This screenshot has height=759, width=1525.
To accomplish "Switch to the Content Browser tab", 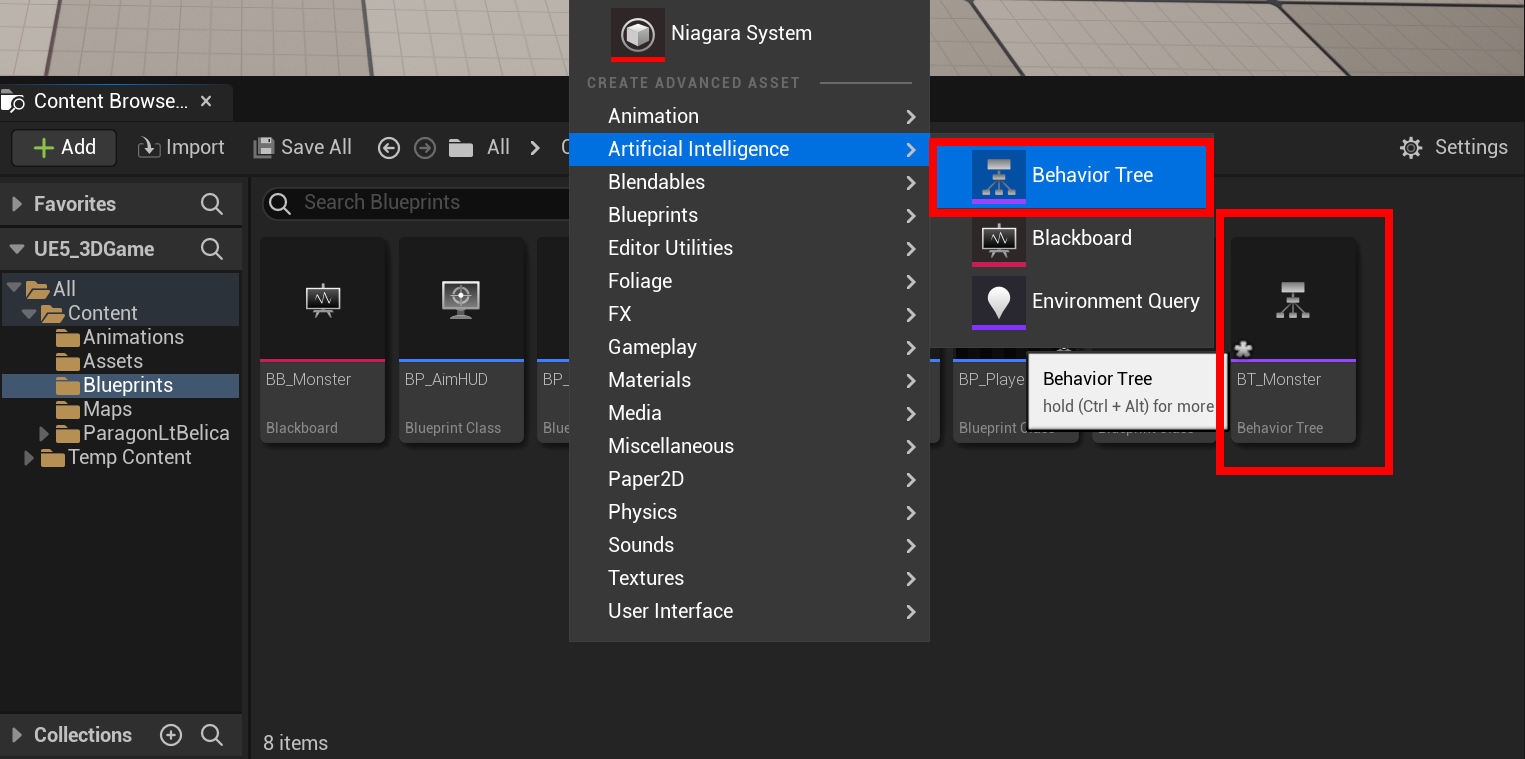I will click(110, 101).
